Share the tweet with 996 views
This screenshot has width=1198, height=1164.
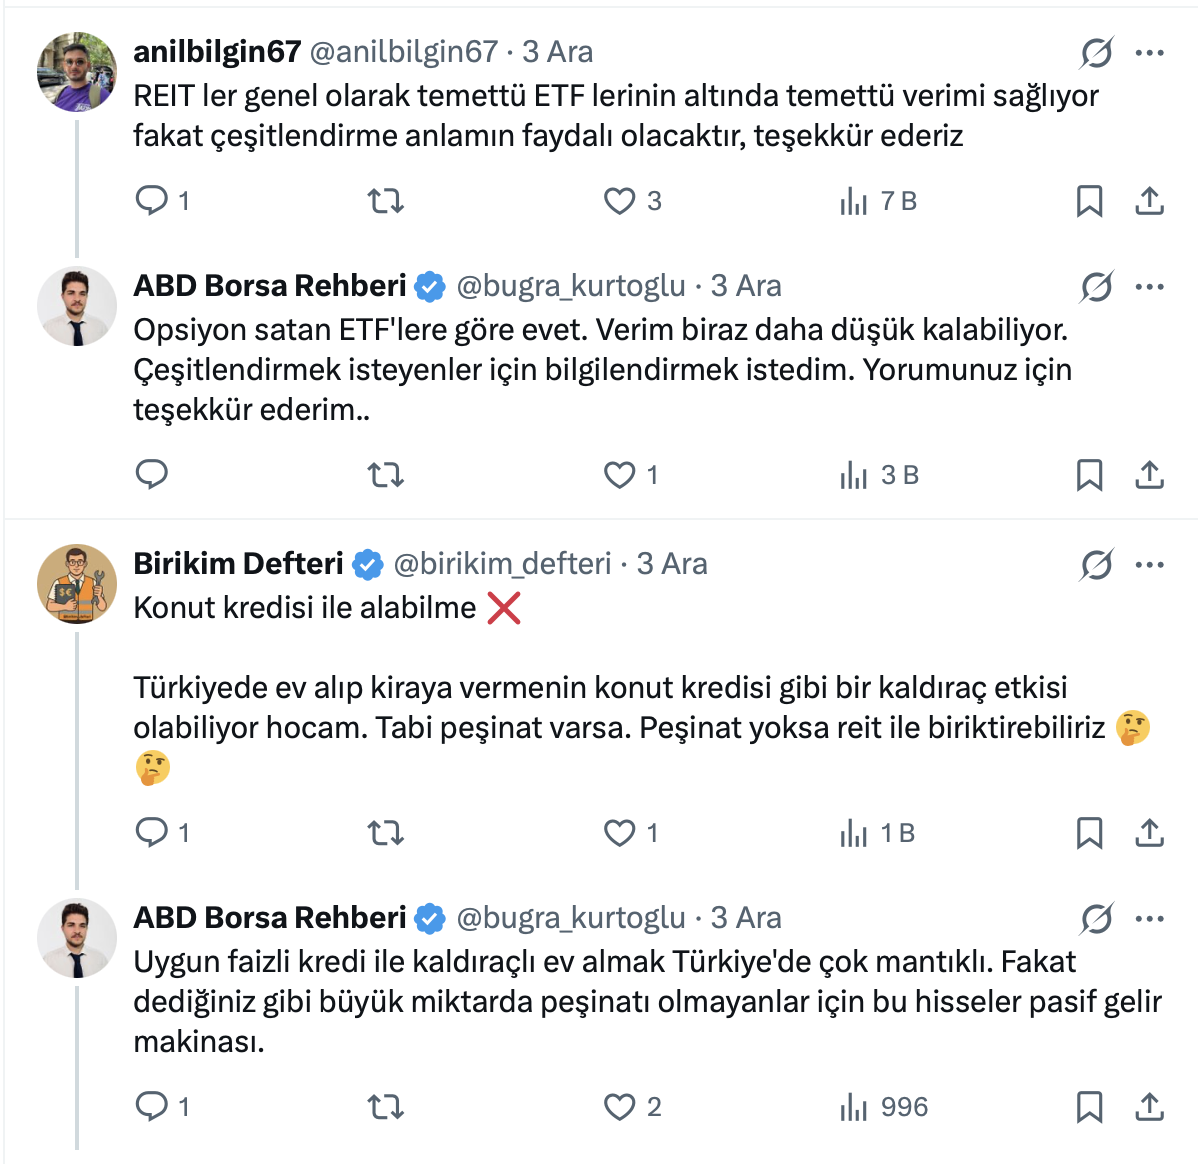[1150, 1107]
